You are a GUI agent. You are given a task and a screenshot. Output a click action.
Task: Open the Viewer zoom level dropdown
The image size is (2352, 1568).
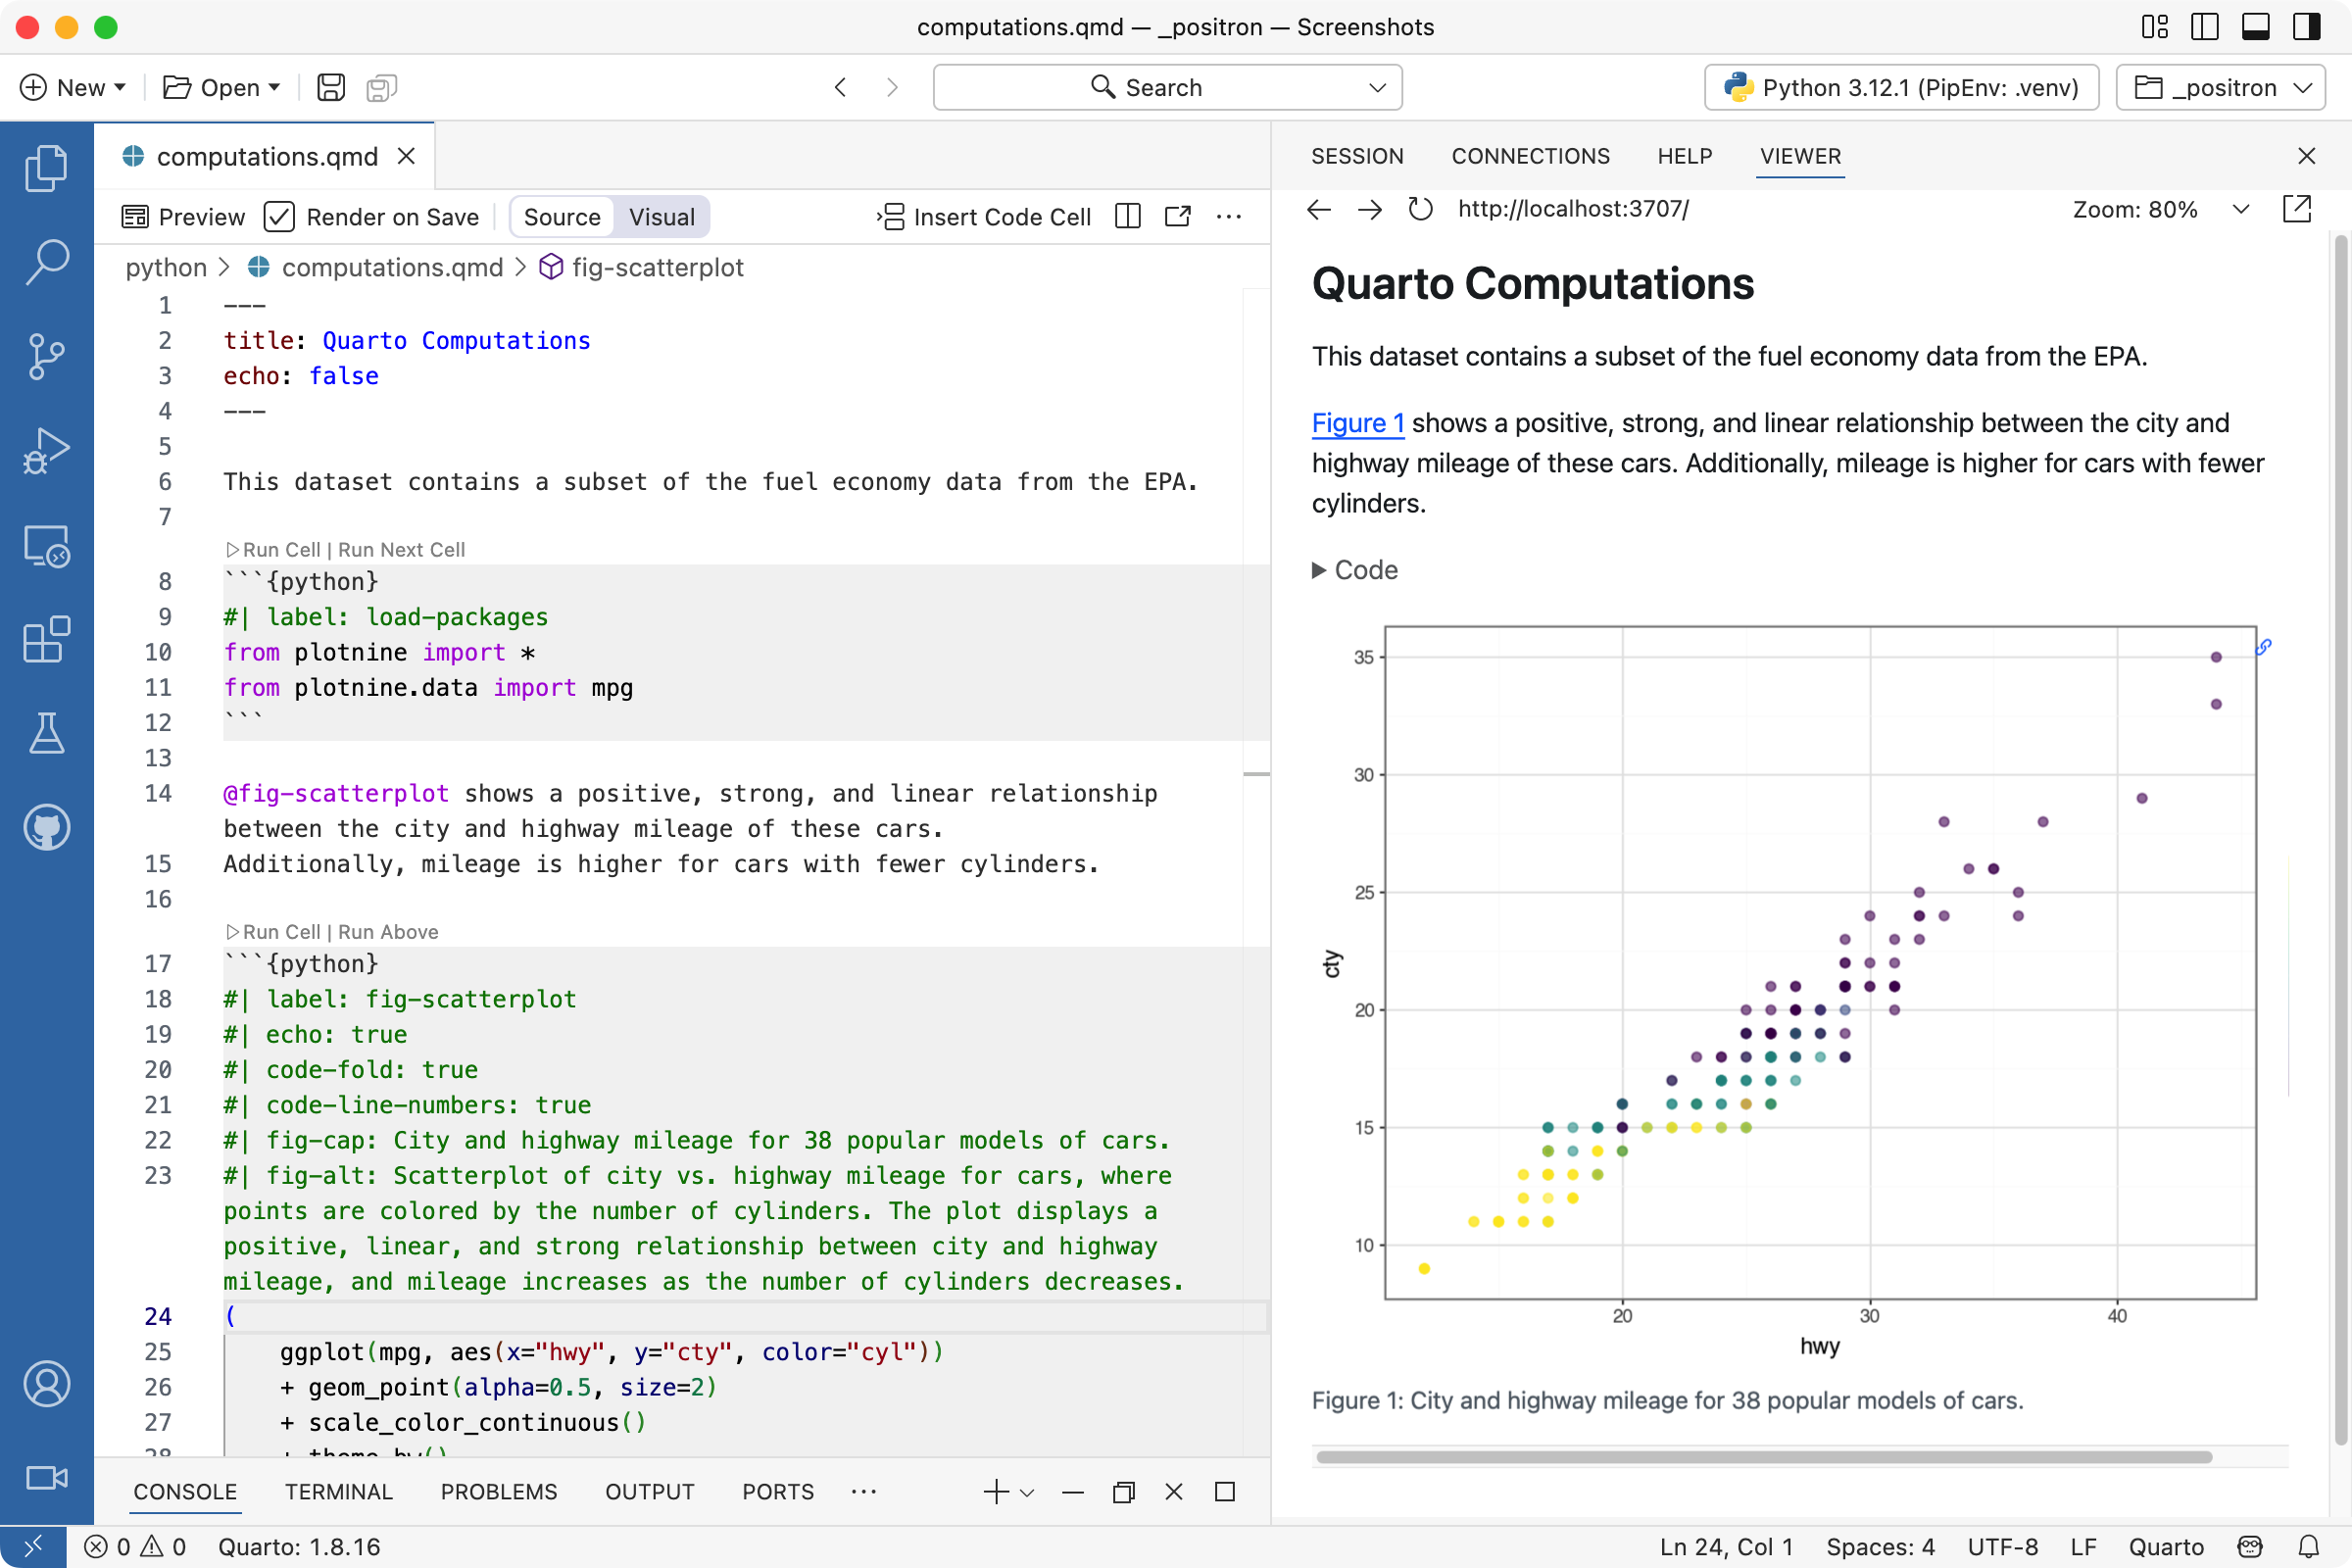point(2240,209)
